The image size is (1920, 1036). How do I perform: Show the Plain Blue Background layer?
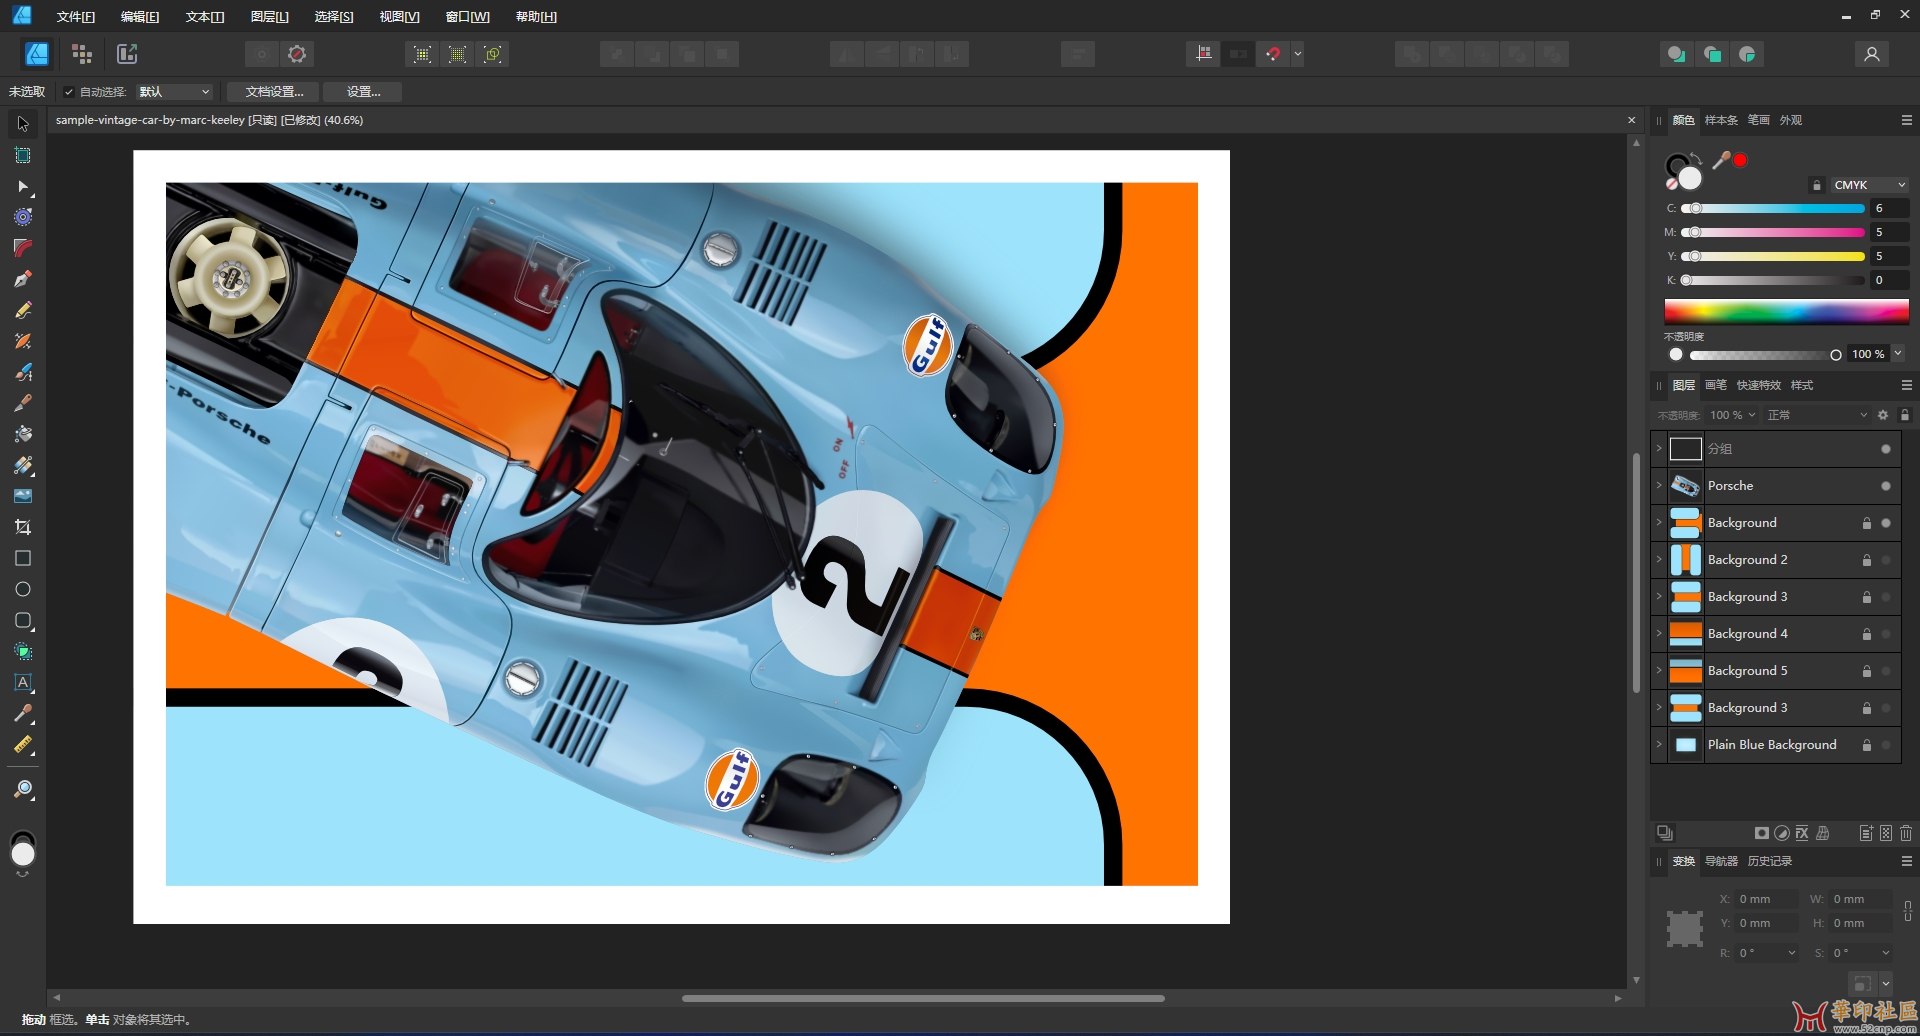1886,745
